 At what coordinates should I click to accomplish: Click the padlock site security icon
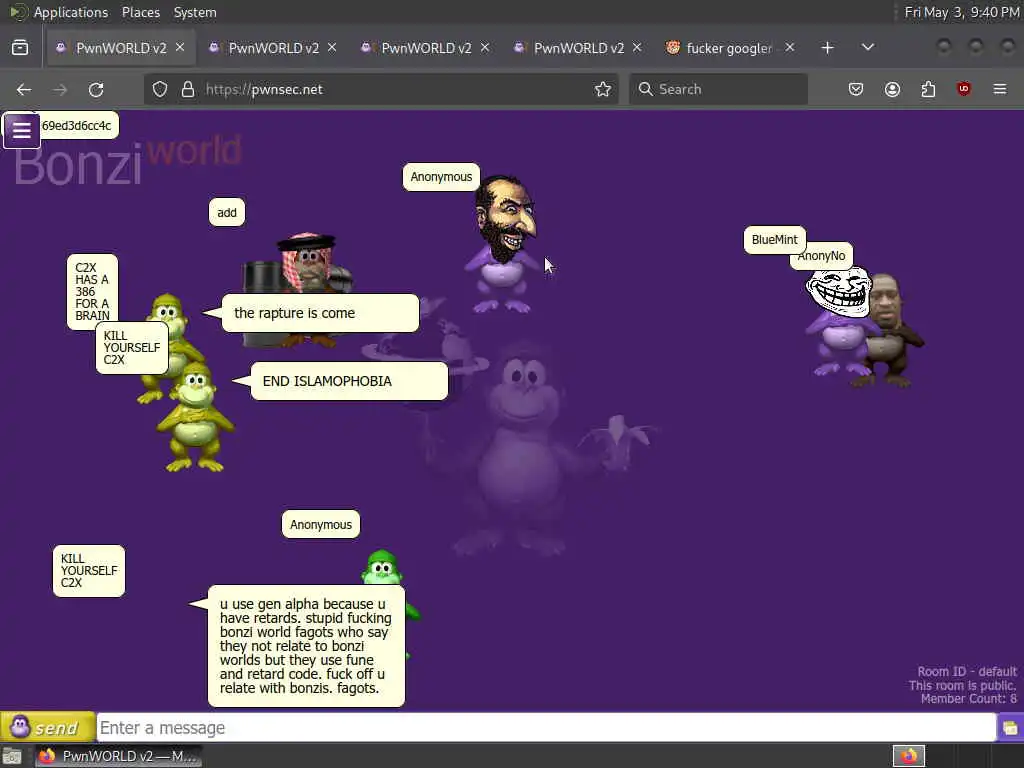coord(188,89)
